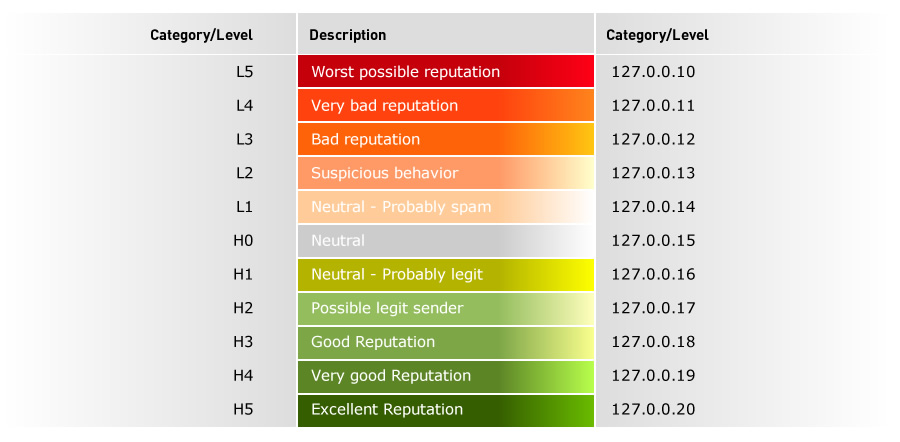Click the 'Description' column header
Viewport: 900px width, 442px height.
(348, 35)
